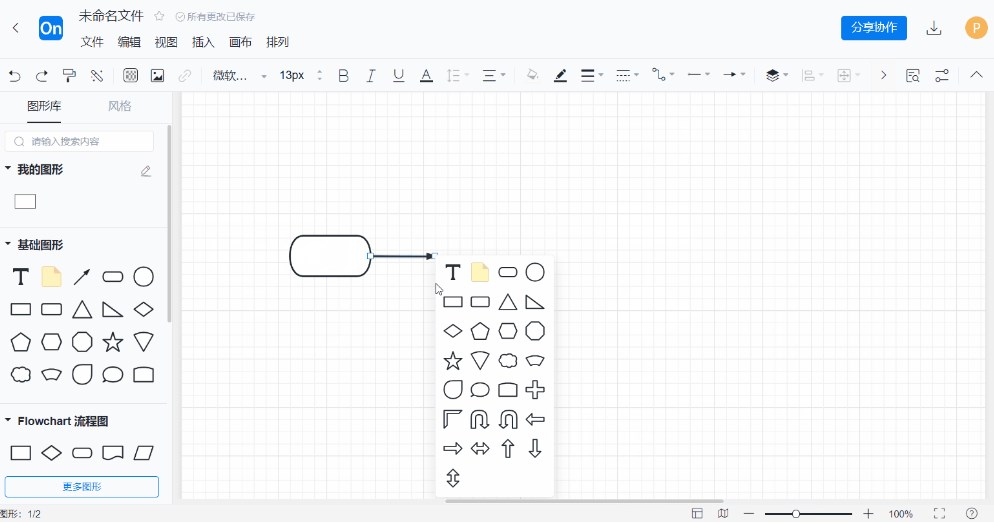Open the font family dropdown
This screenshot has width=994, height=523.
click(x=239, y=75)
